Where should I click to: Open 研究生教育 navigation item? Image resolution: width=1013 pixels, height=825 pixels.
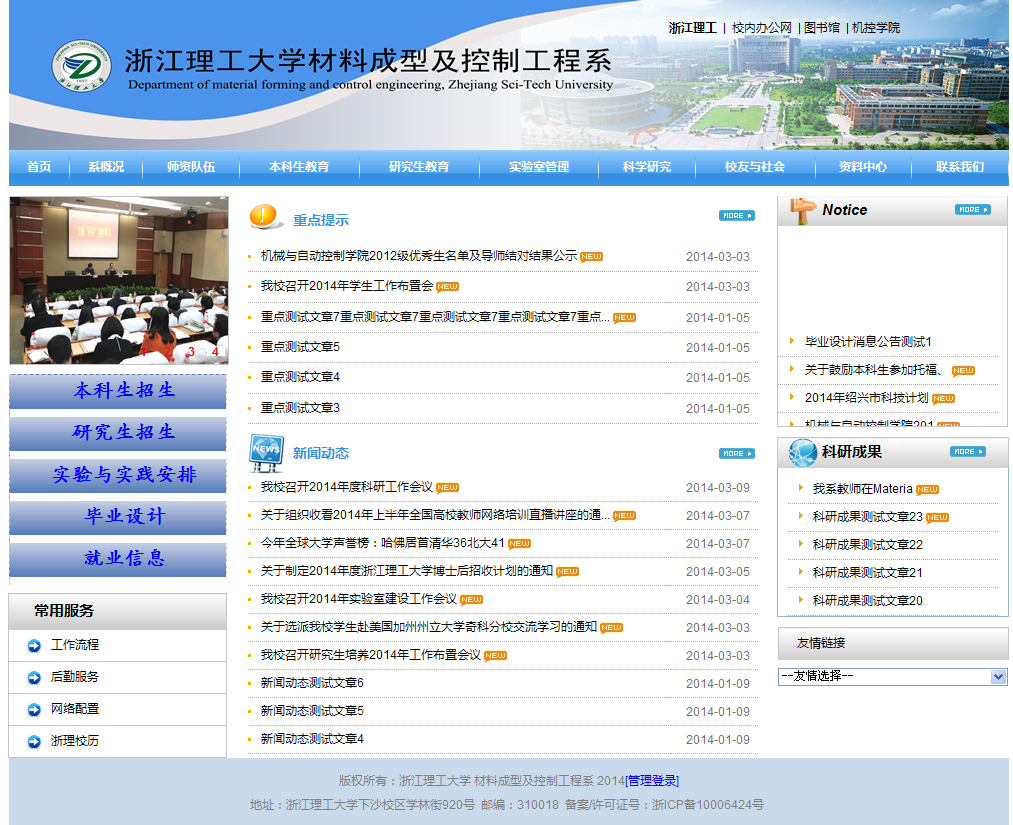point(419,167)
